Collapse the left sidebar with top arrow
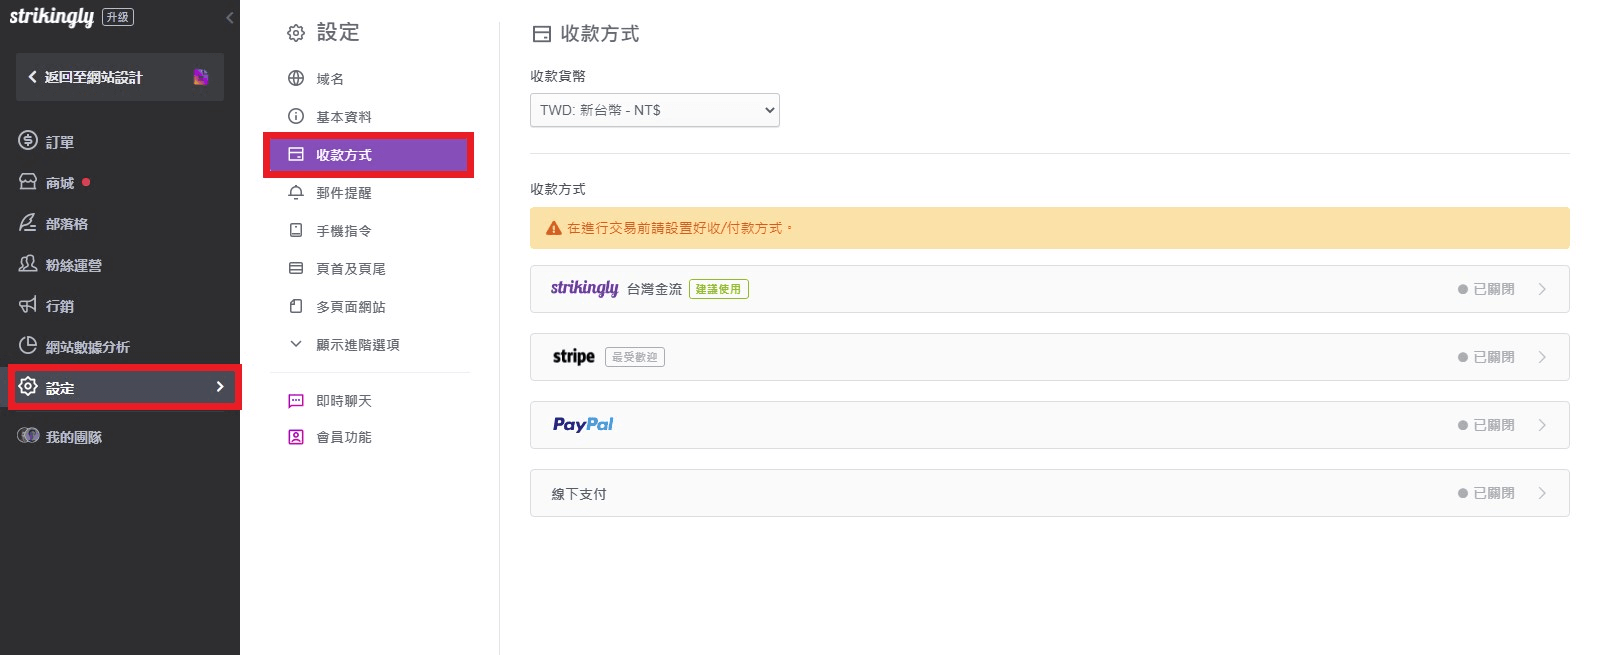Viewport: 1598px width, 655px height. 230,17
